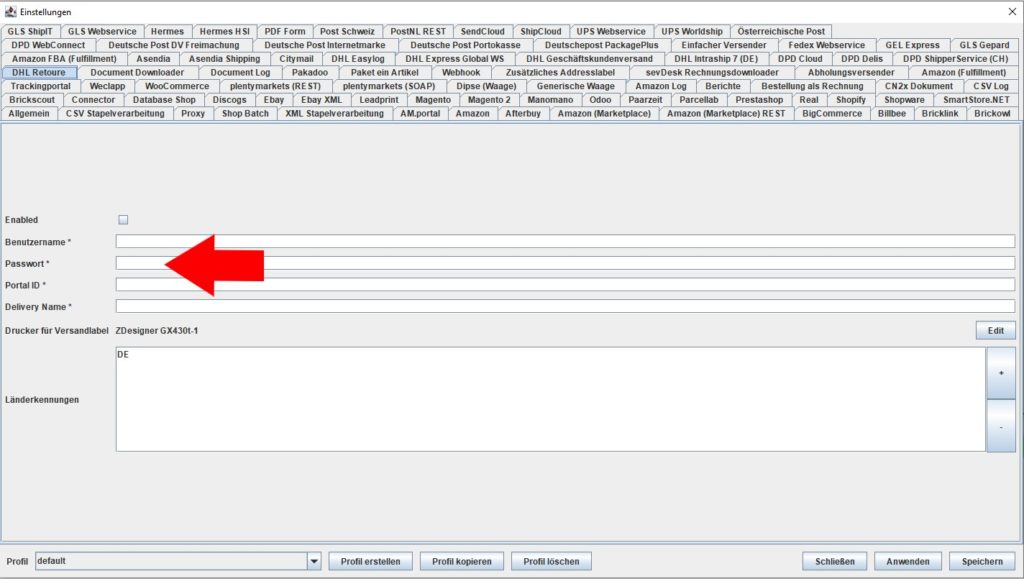The image size is (1024, 579).
Task: Switch to the Database Shop tab
Action: [x=164, y=100]
